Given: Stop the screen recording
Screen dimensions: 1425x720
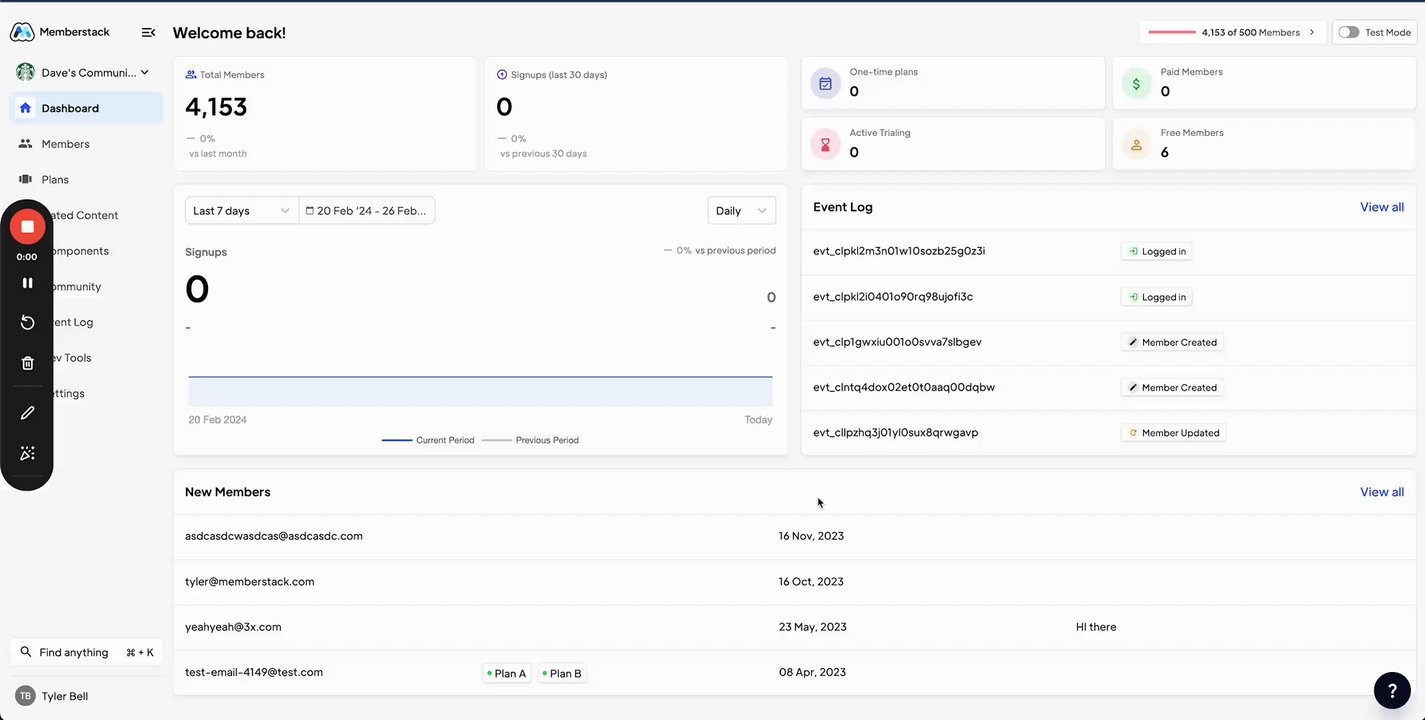Looking at the screenshot, I should coord(27,227).
